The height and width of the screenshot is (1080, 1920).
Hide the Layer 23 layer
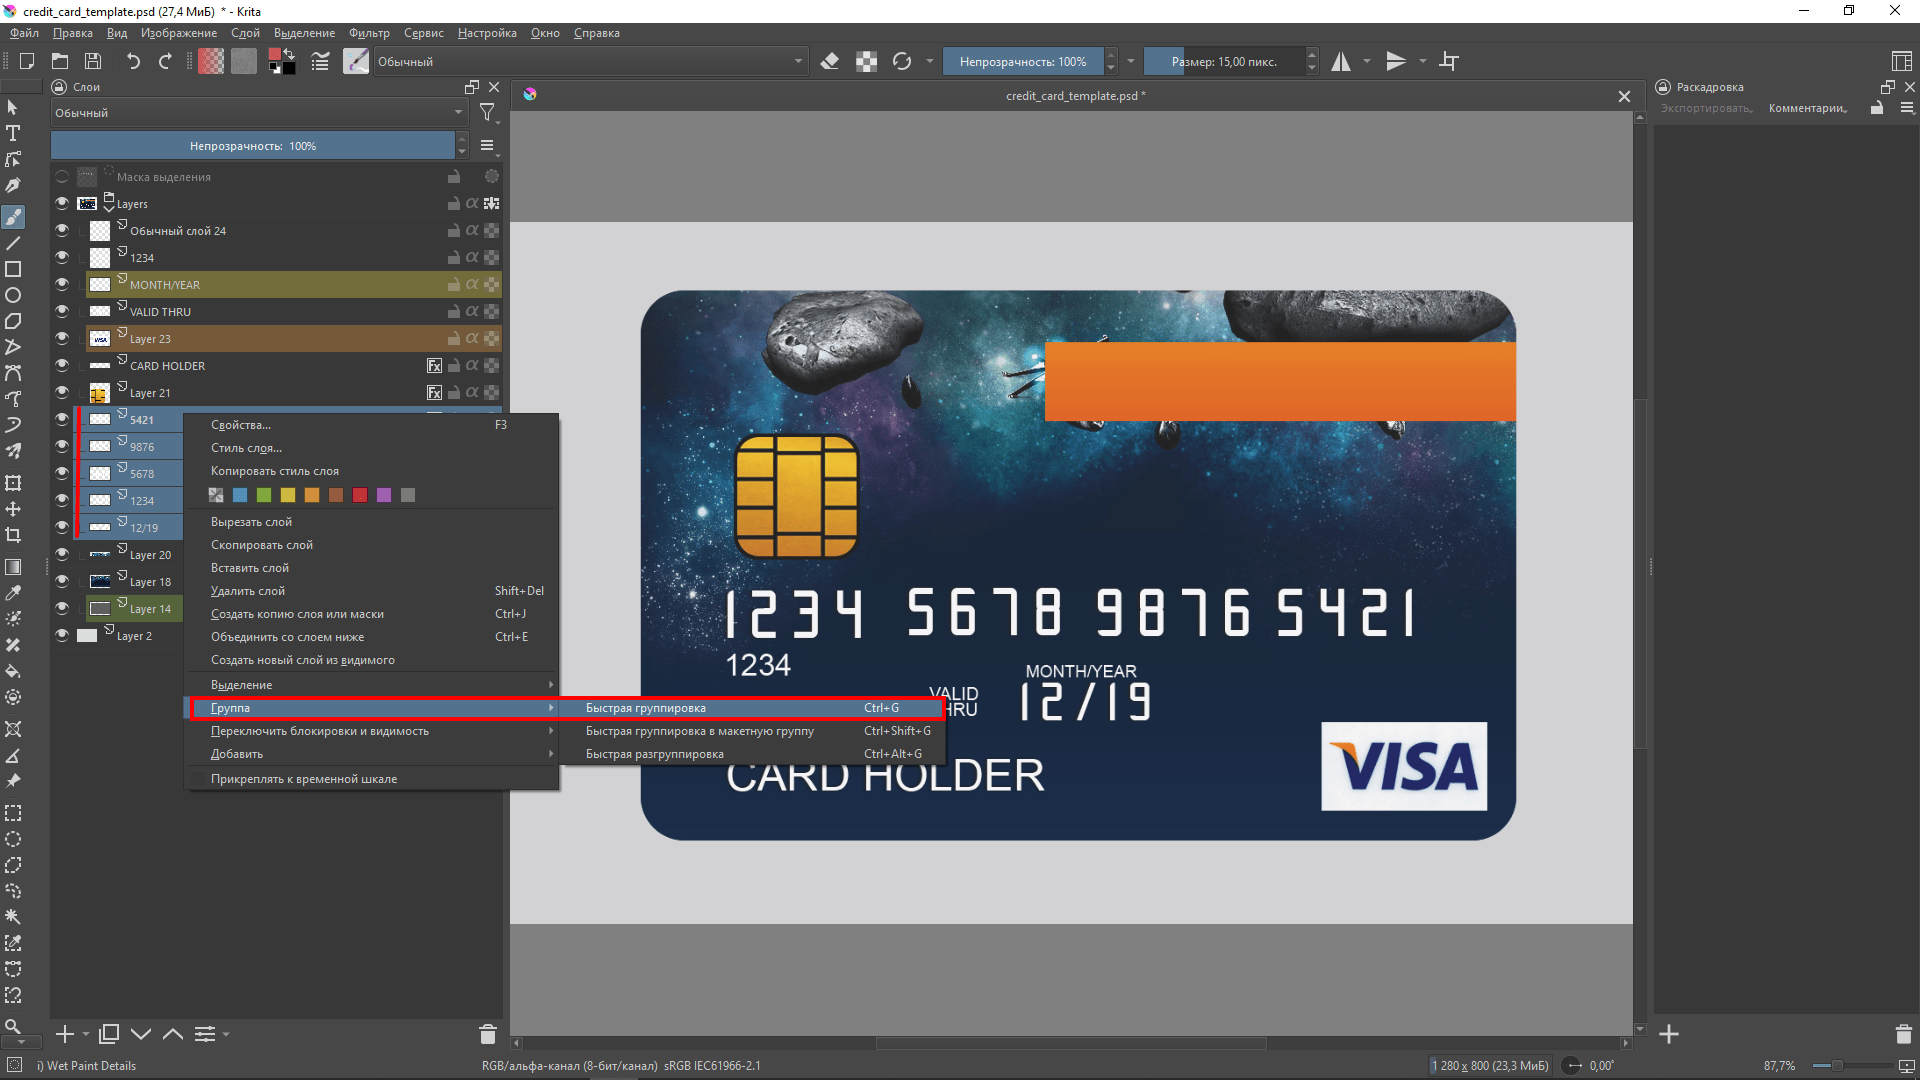pos(62,338)
